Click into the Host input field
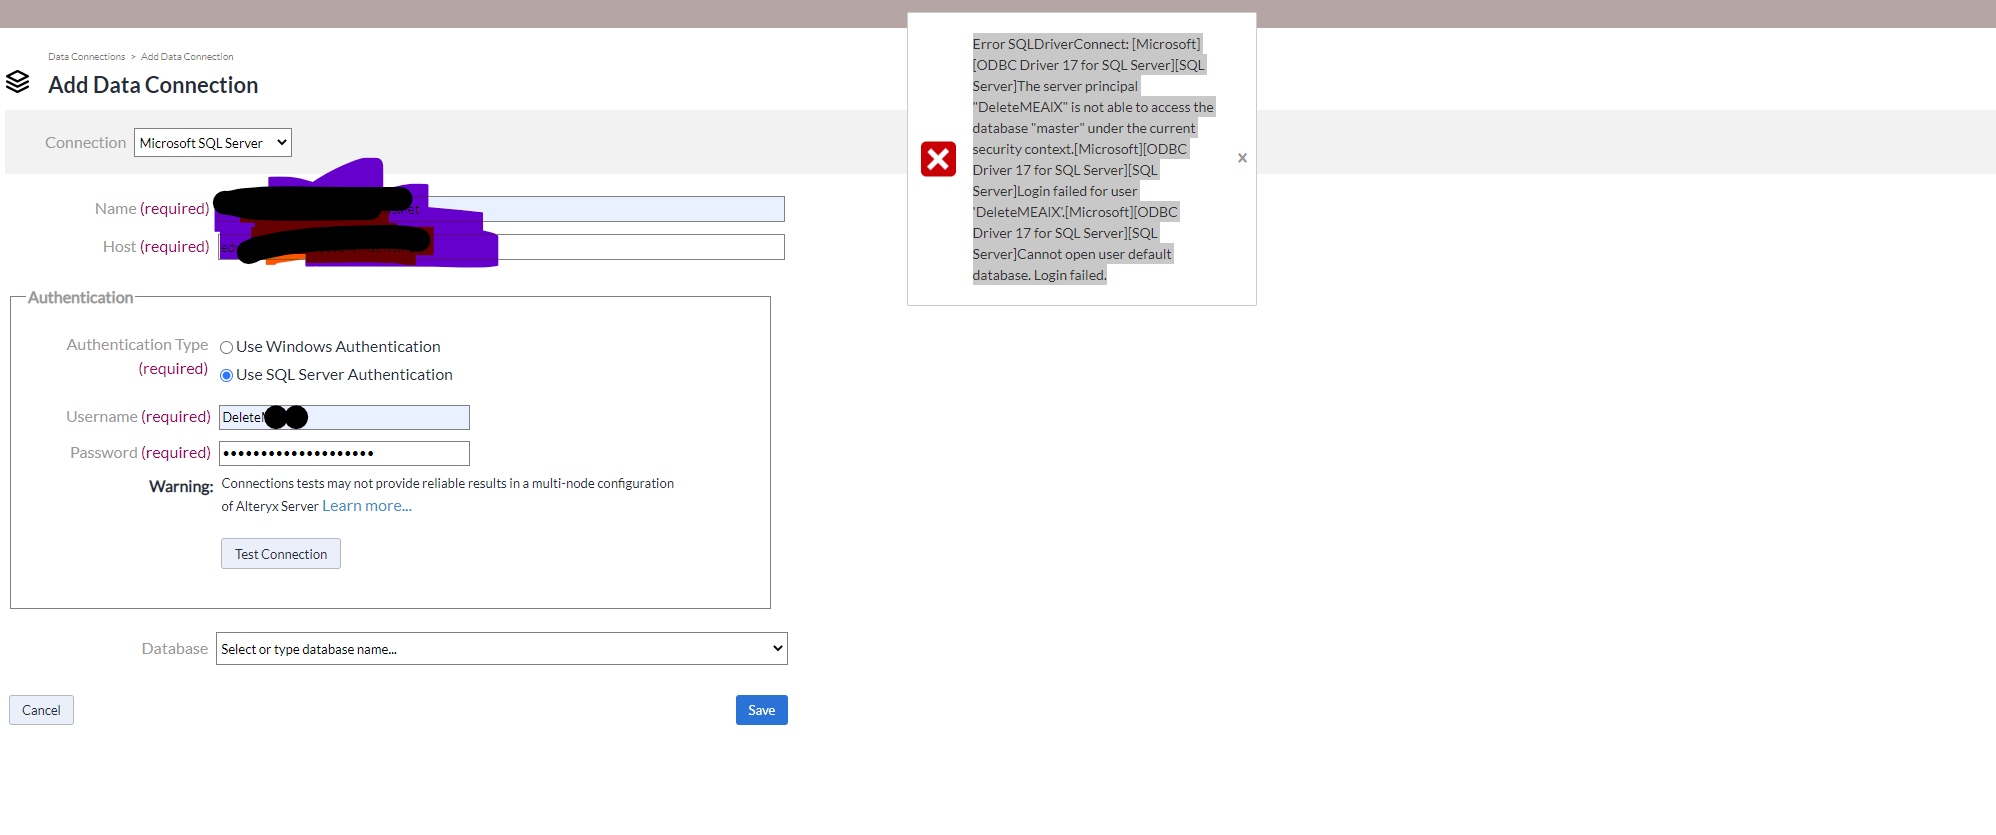The image size is (1996, 835). 502,247
